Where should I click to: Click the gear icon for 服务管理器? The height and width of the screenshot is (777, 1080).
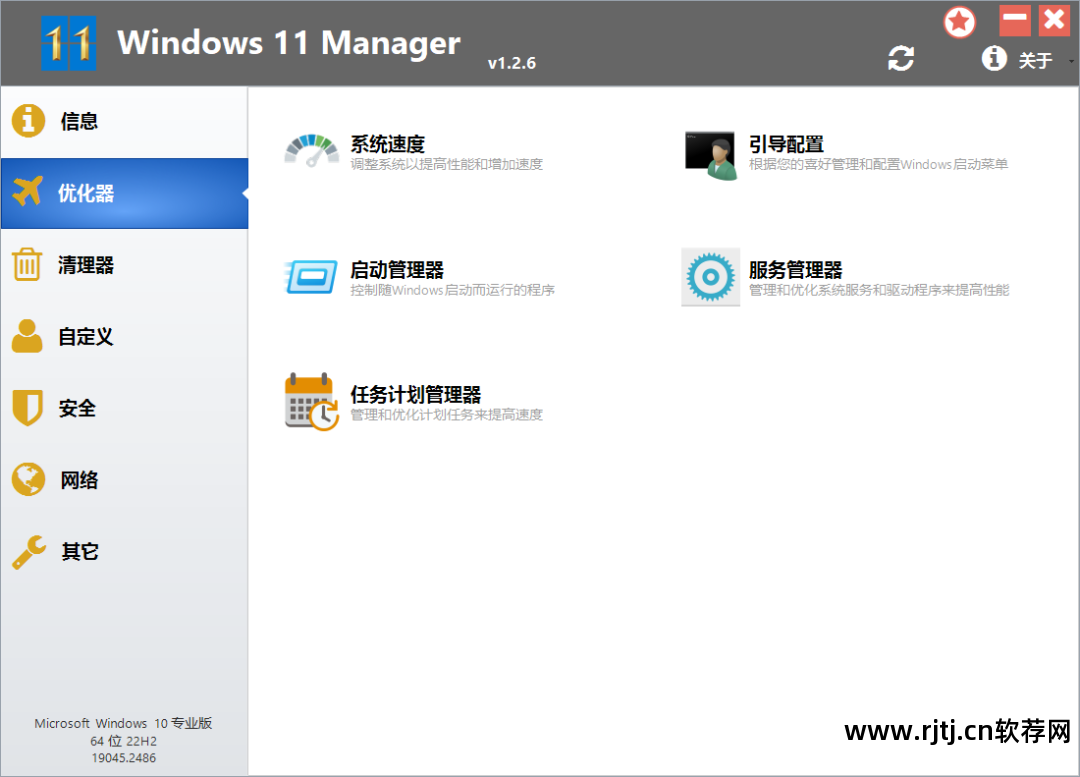click(x=711, y=277)
